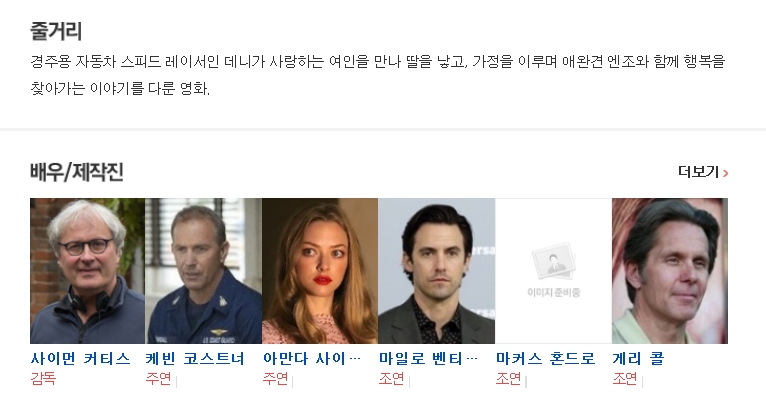Viewport: 766px width, 413px height.
Task: Click the 감독 role label
Action: pos(43,378)
